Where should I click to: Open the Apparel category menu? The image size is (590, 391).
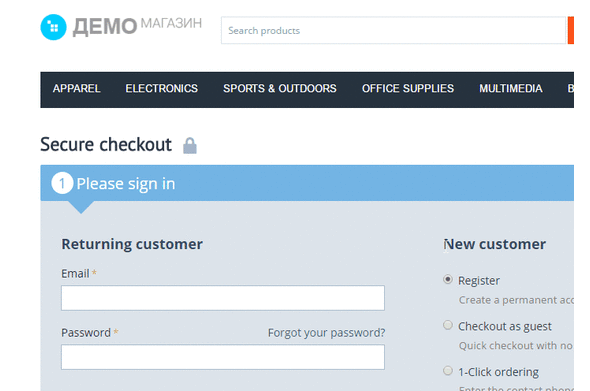tap(76, 88)
